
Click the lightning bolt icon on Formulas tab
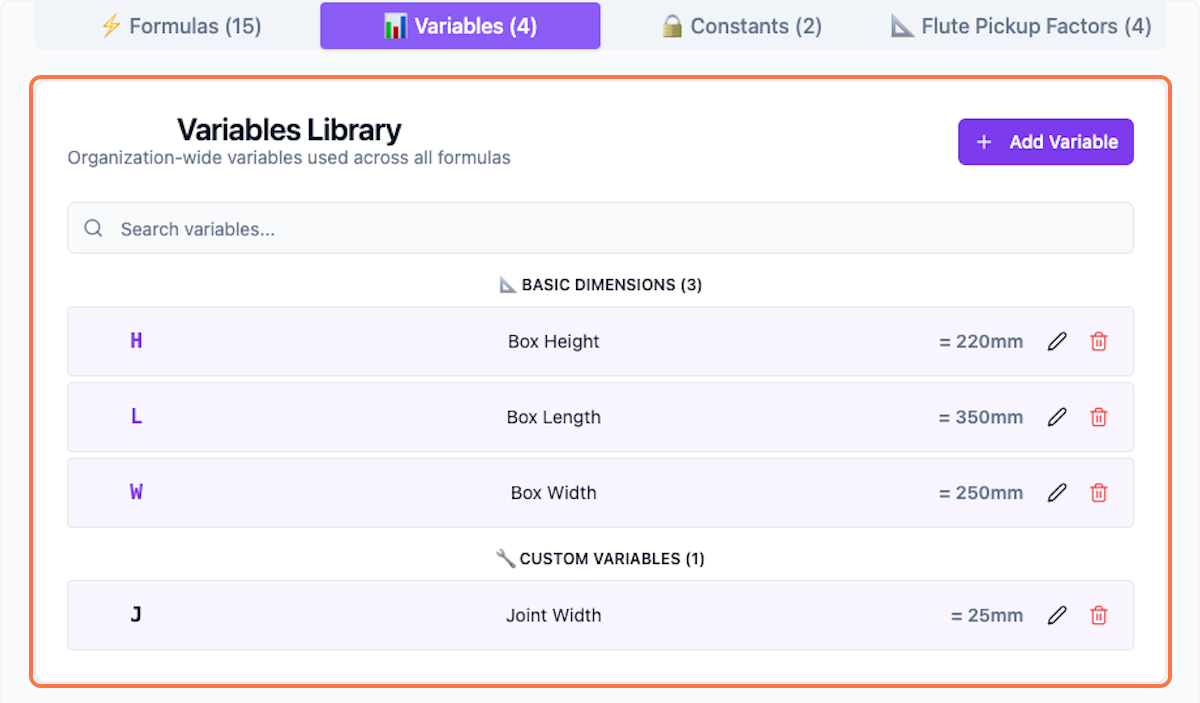110,26
